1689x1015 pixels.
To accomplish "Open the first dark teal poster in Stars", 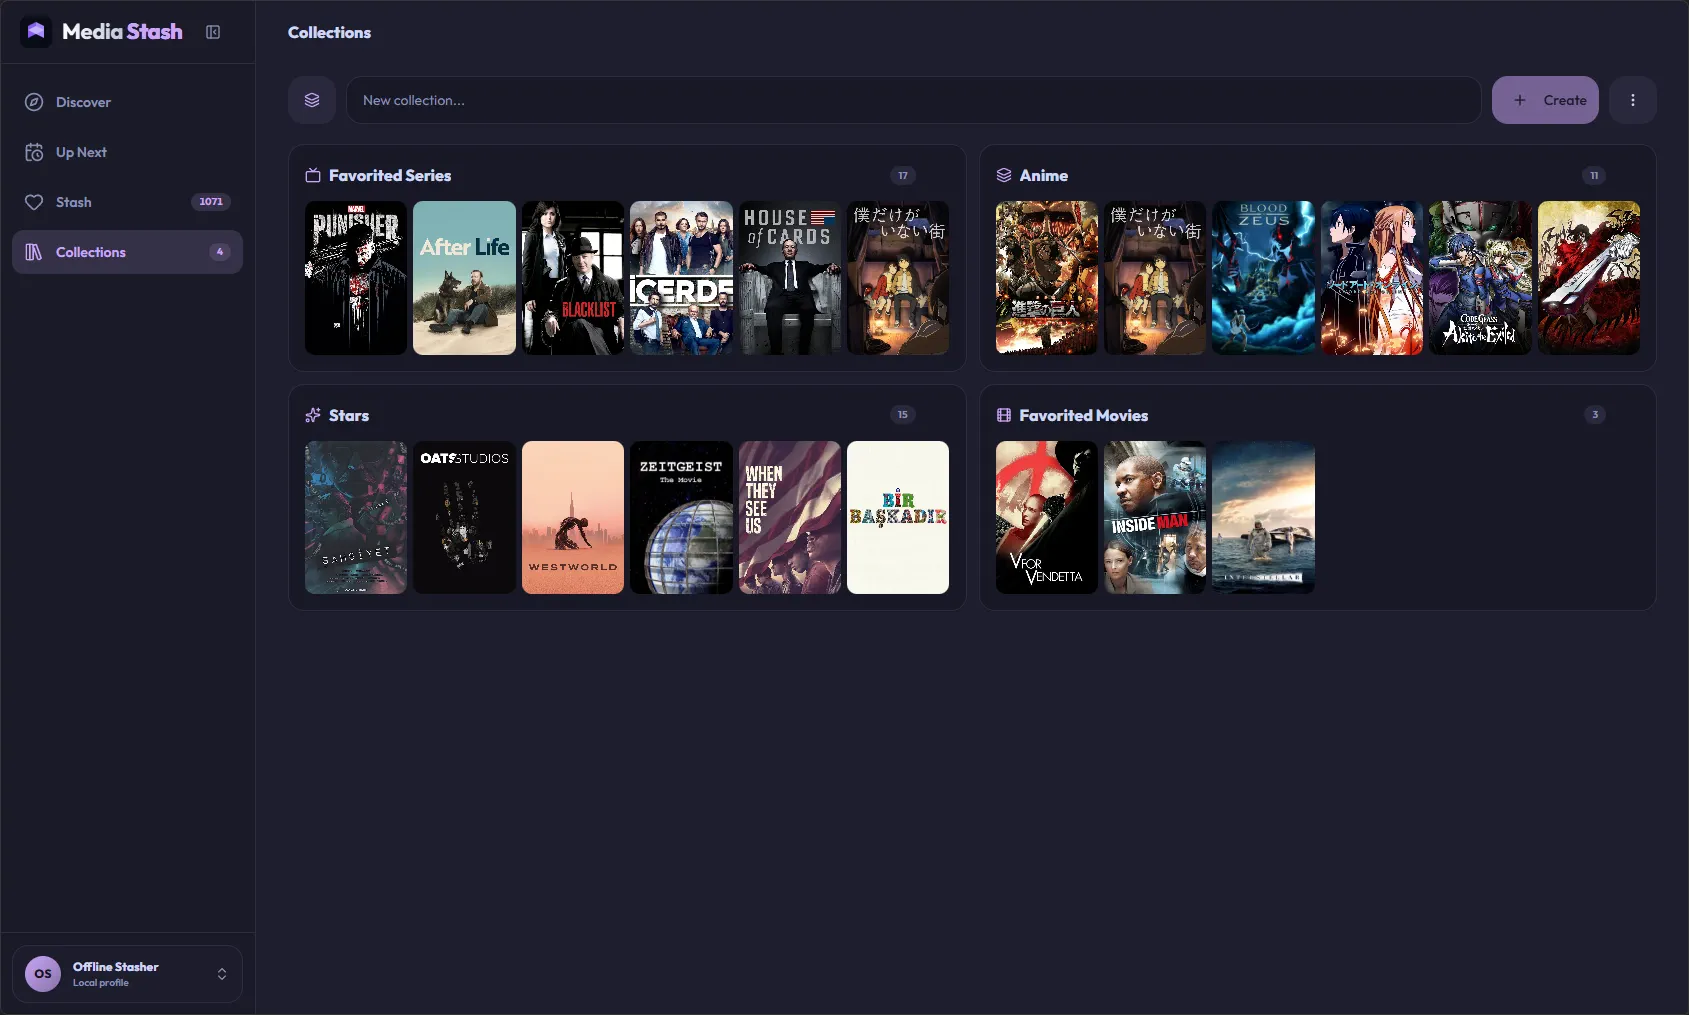I will tap(356, 518).
